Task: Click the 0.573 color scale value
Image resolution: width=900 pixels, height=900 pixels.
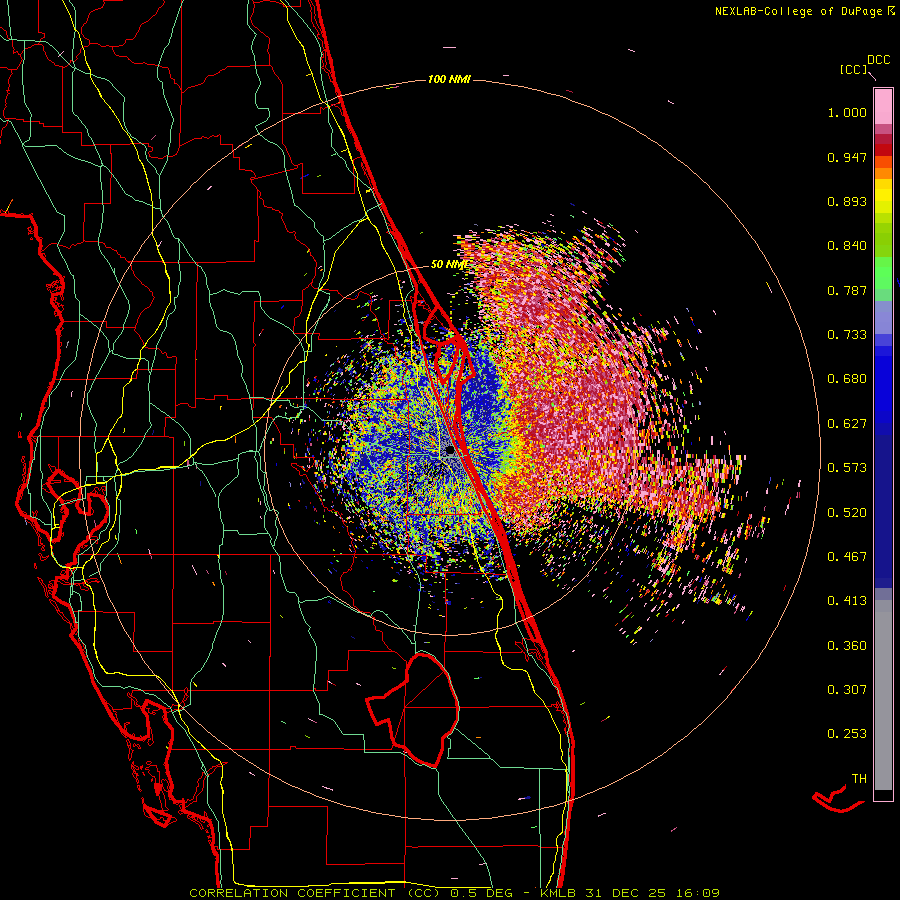Action: (x=847, y=468)
